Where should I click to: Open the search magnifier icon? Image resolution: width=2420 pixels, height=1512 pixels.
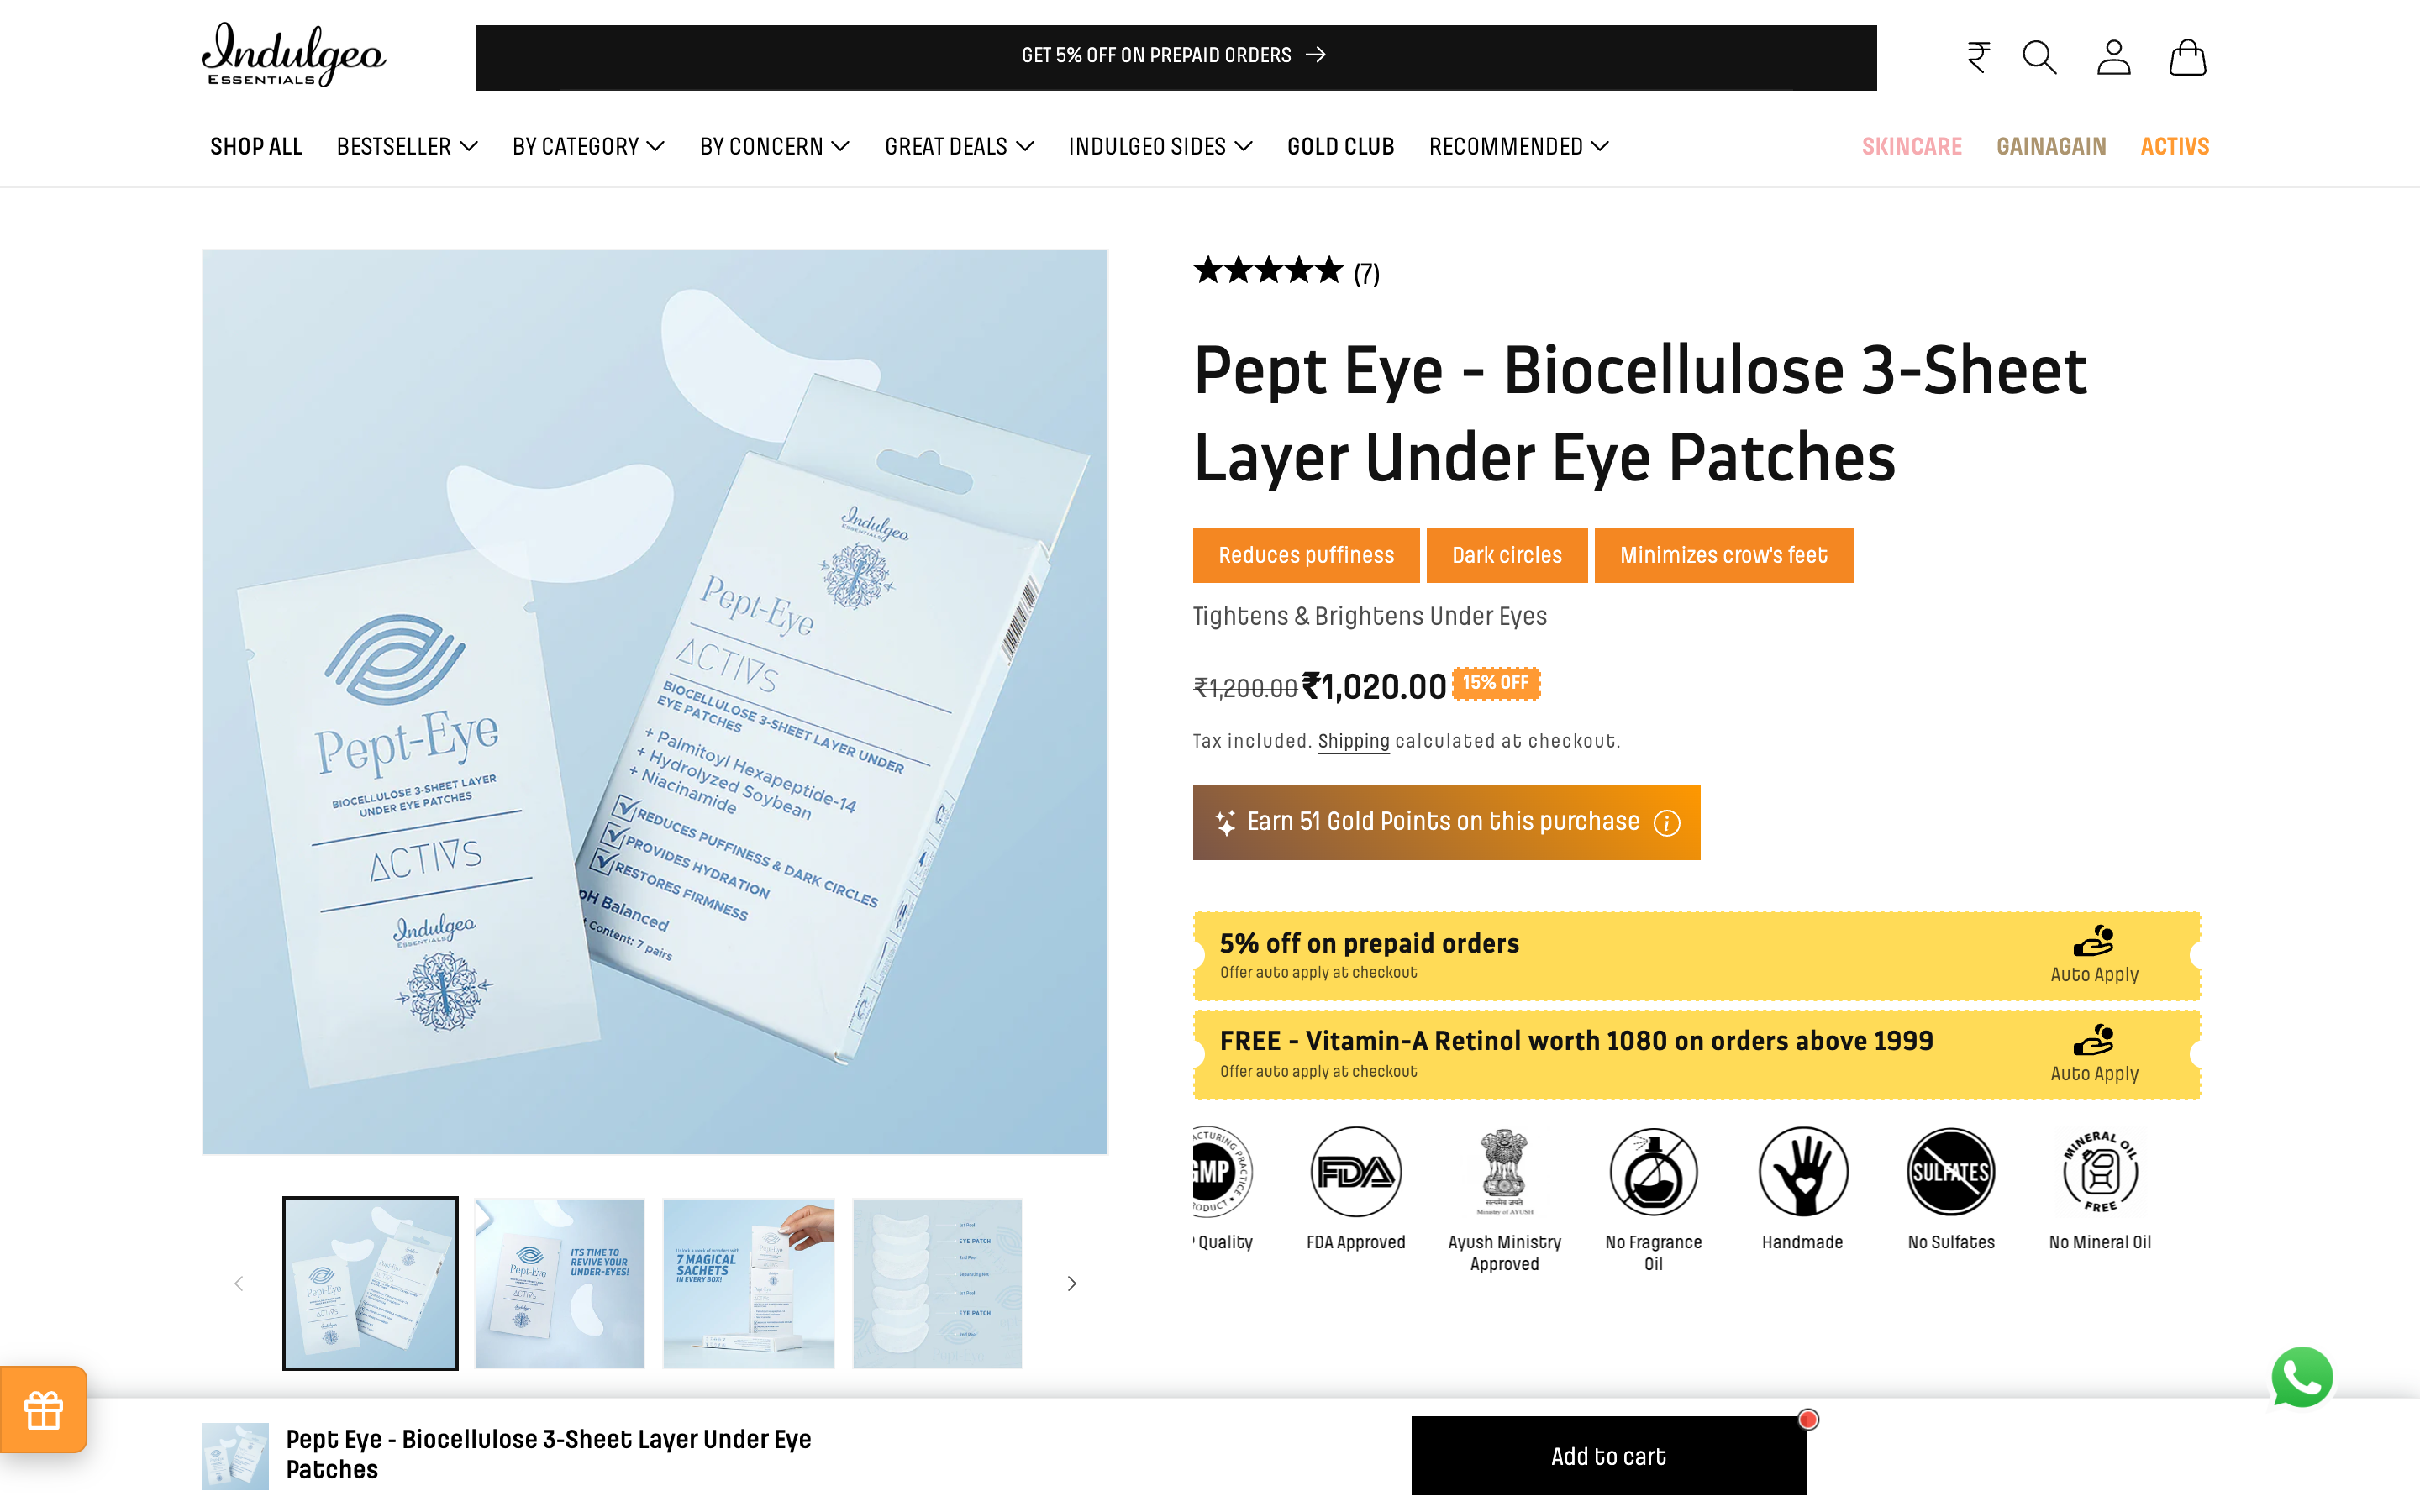point(2039,57)
